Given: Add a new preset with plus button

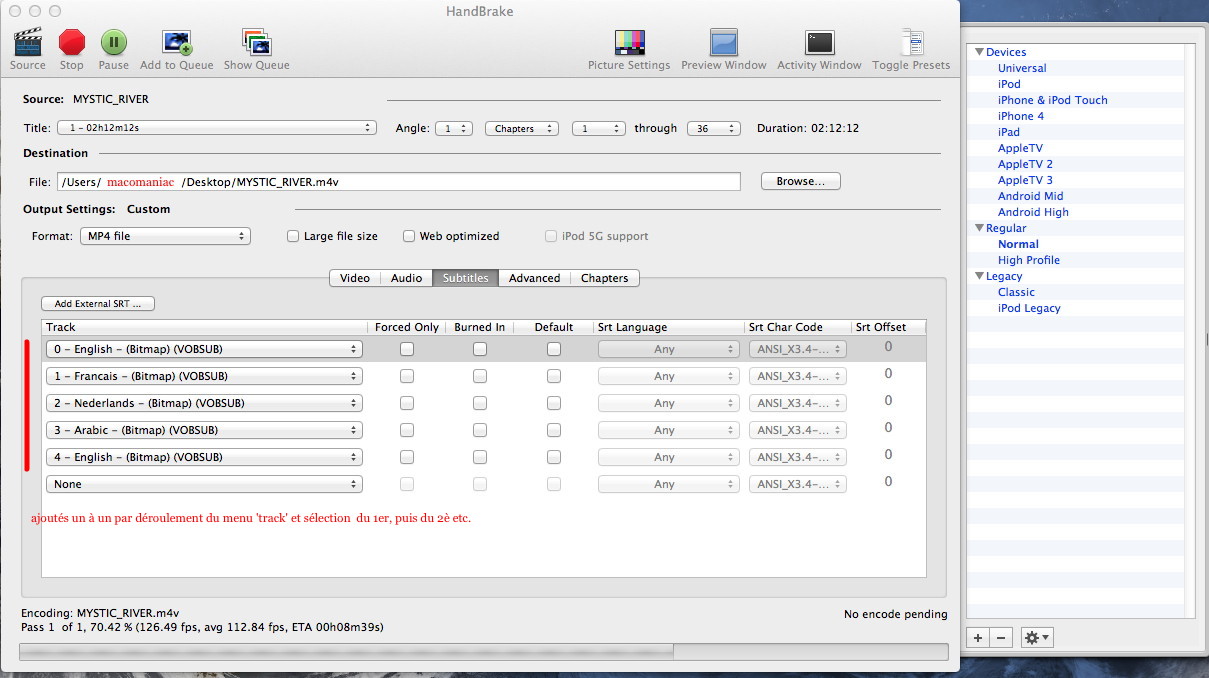Looking at the screenshot, I should pos(977,637).
